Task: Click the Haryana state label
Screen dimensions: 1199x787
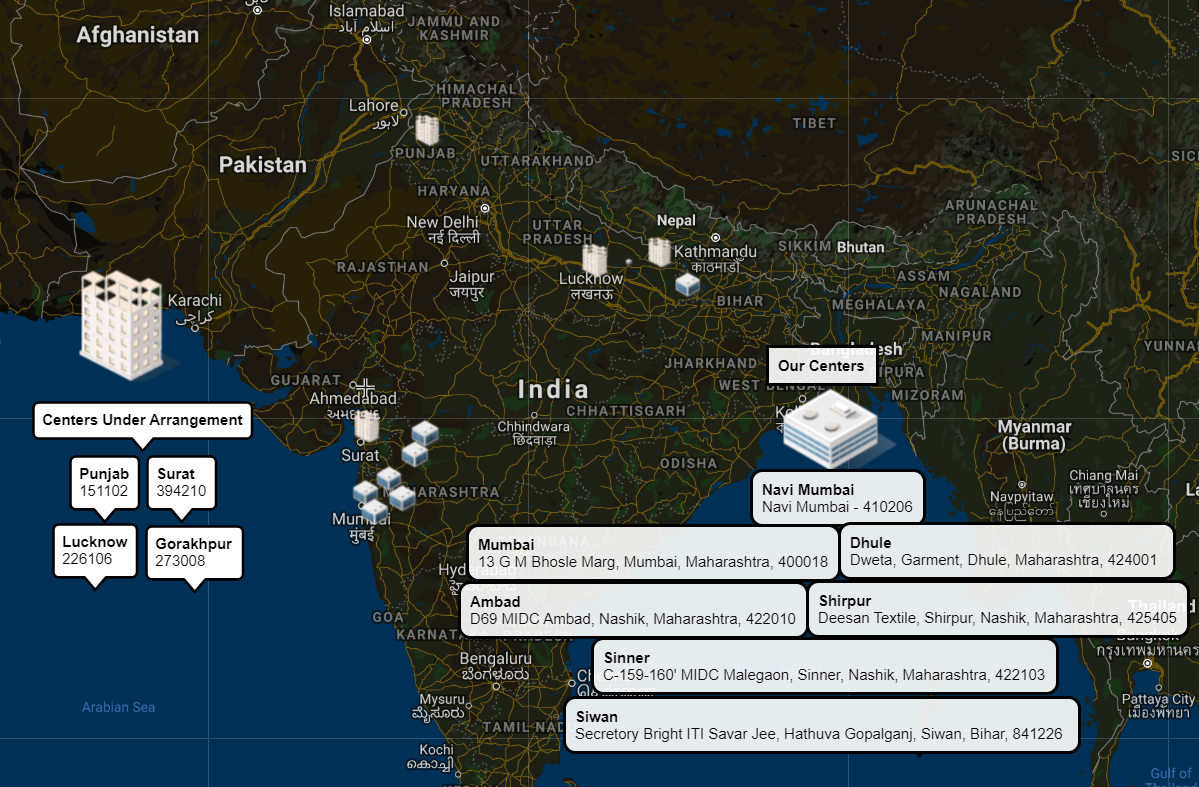Action: 453,190
